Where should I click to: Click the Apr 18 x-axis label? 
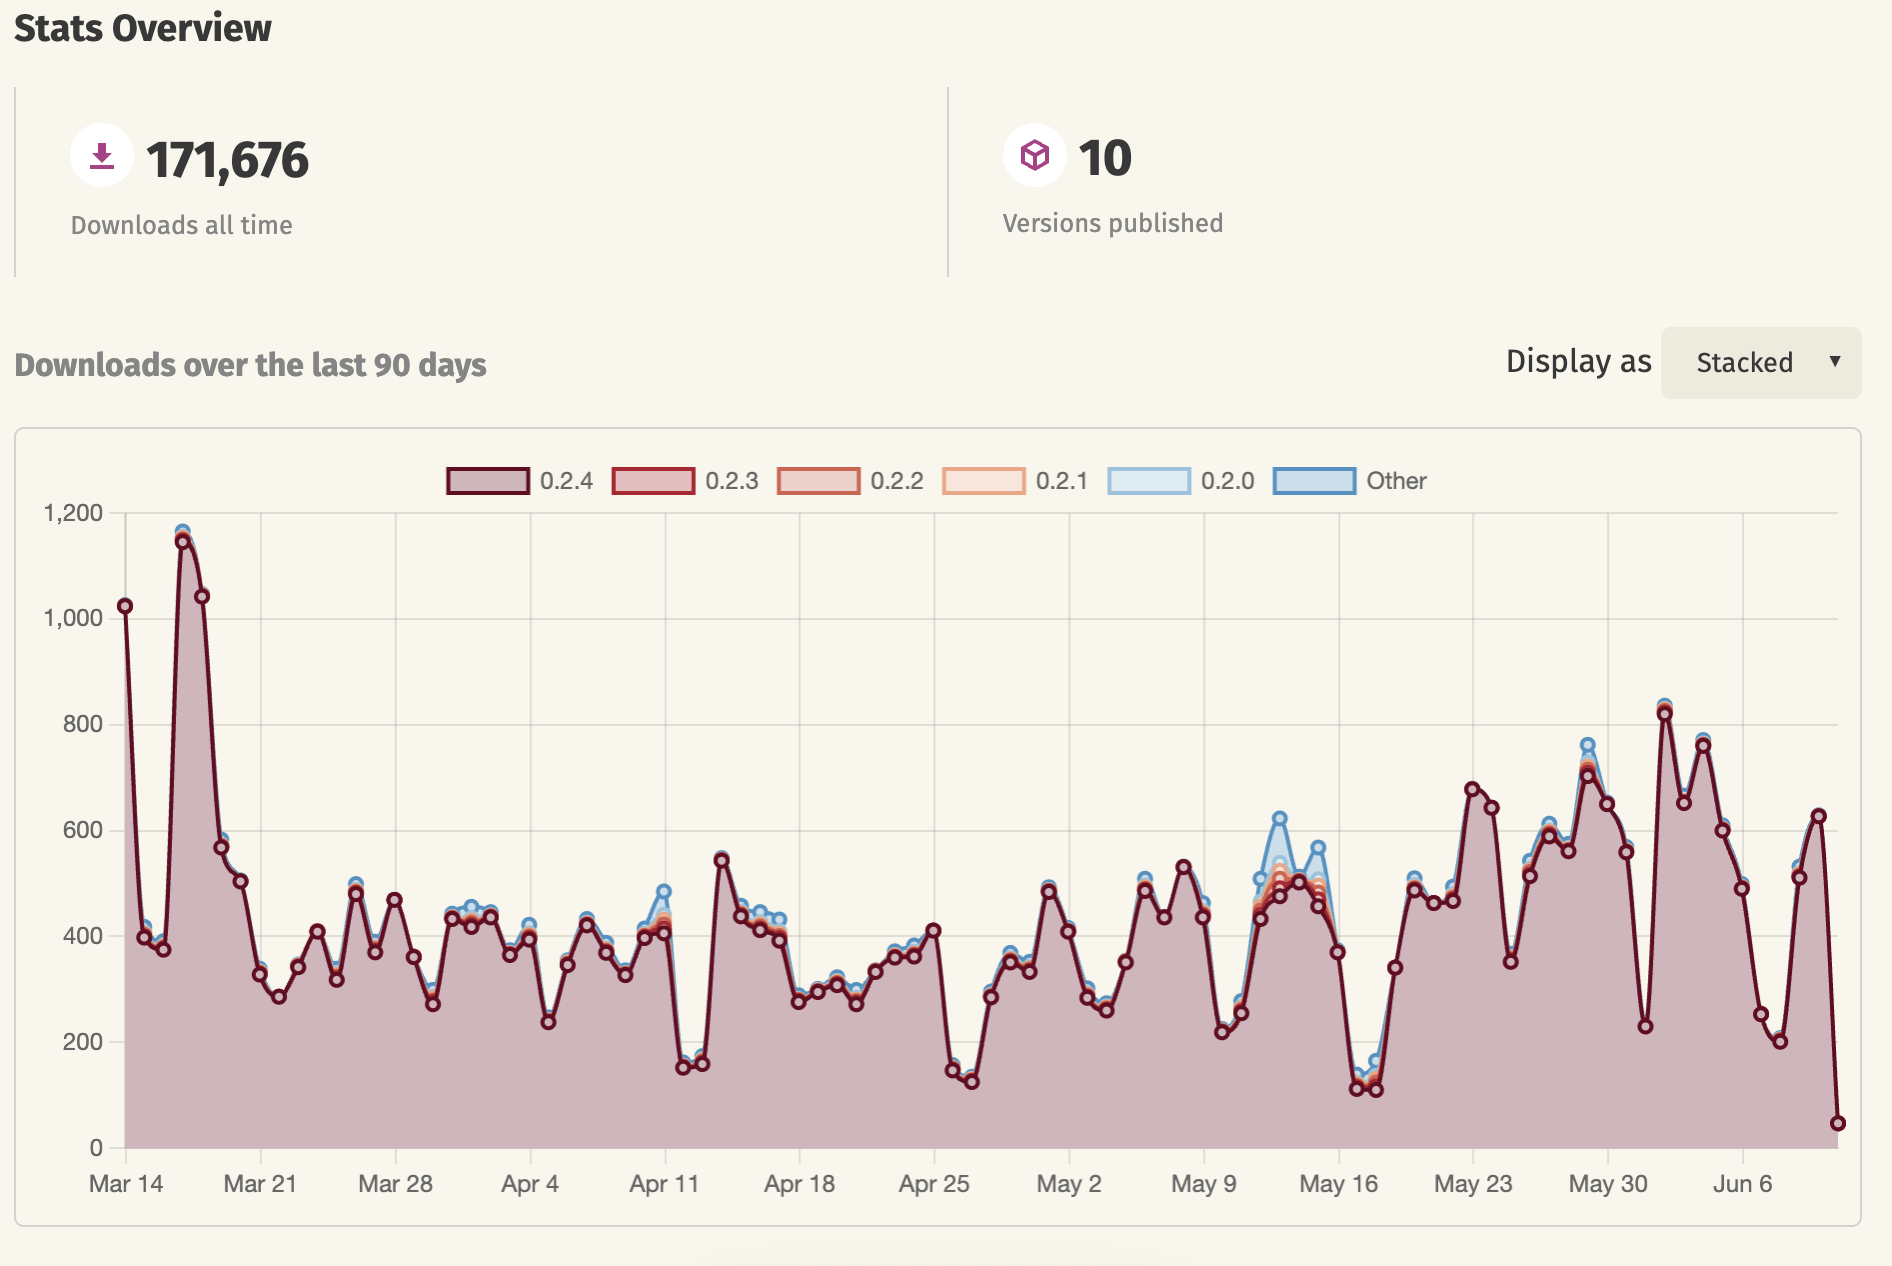click(799, 1184)
